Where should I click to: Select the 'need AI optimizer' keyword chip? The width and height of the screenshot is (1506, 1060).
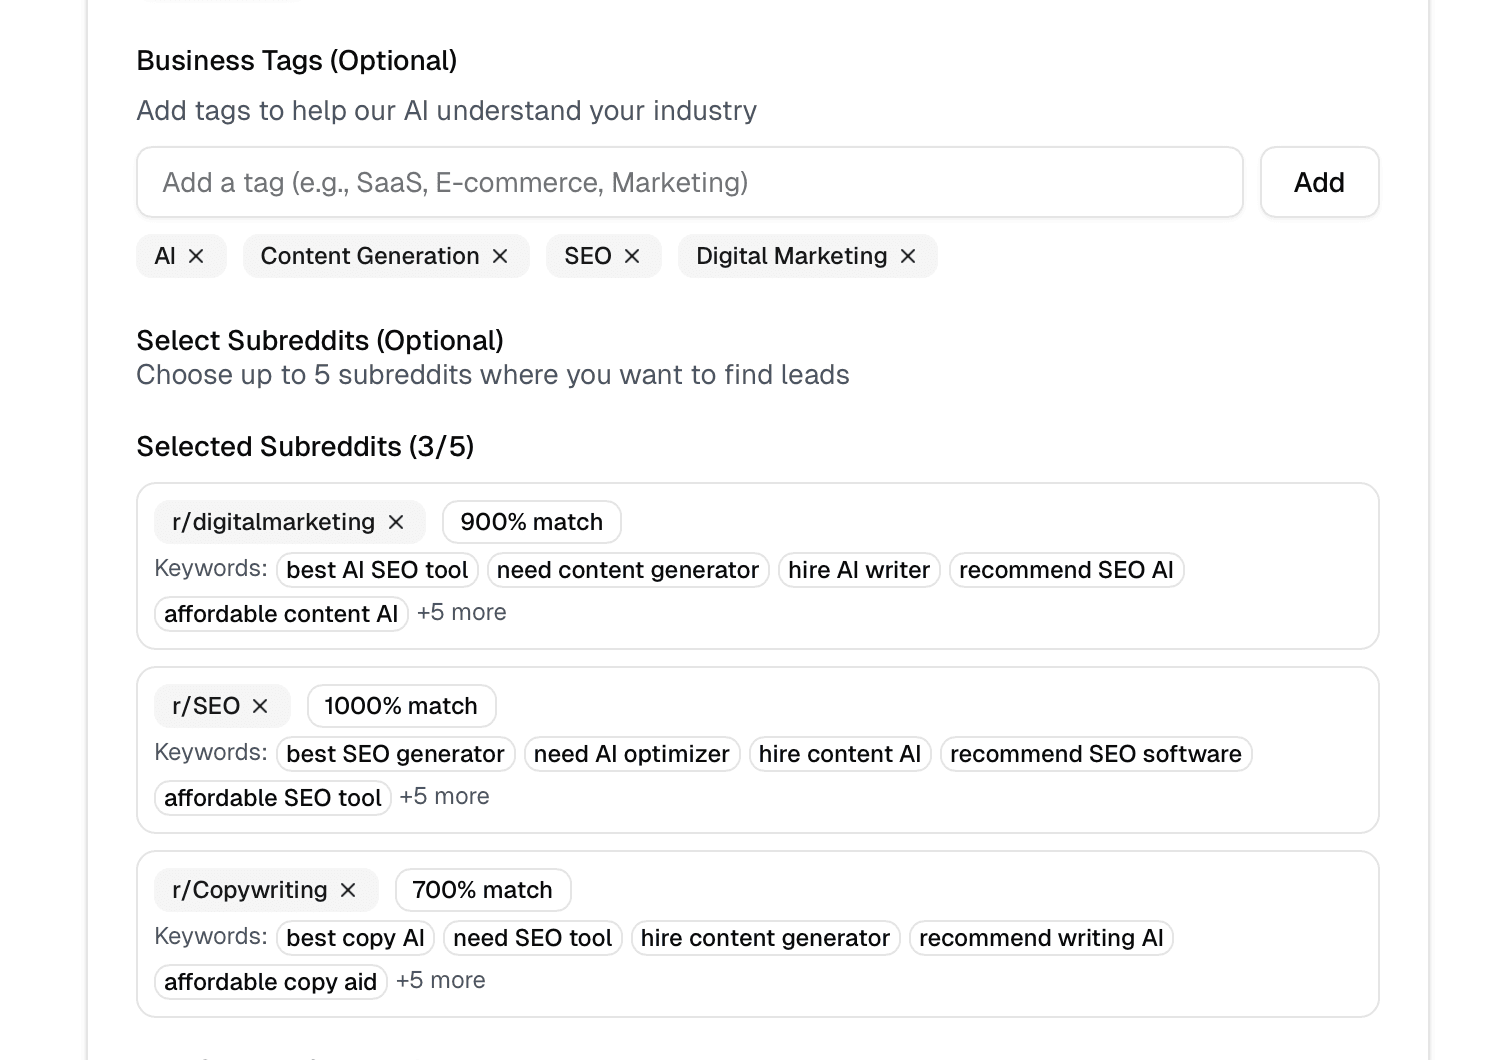631,754
